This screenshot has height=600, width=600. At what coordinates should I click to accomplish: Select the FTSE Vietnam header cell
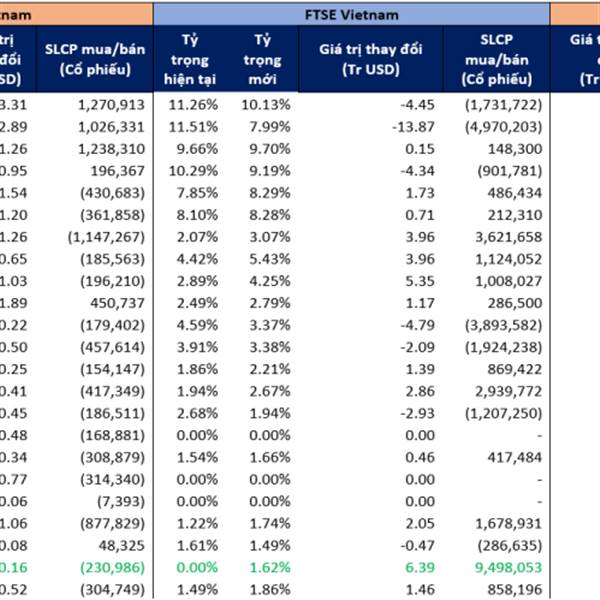tap(352, 15)
